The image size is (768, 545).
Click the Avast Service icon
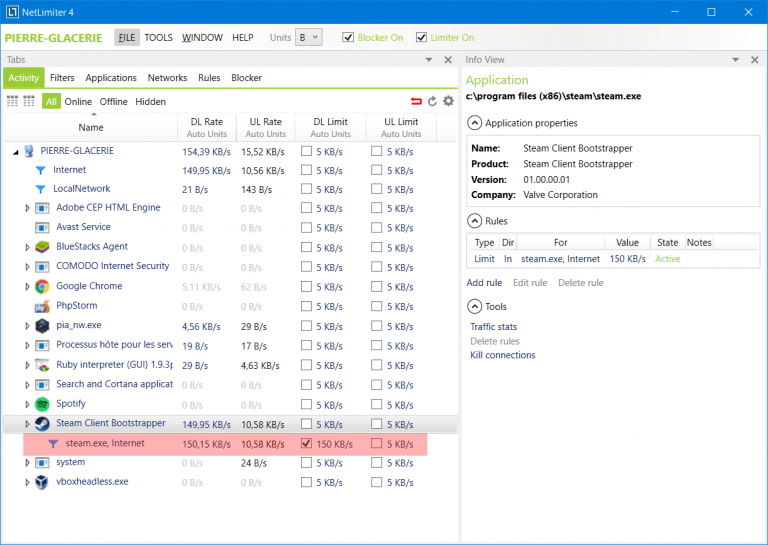[42, 228]
